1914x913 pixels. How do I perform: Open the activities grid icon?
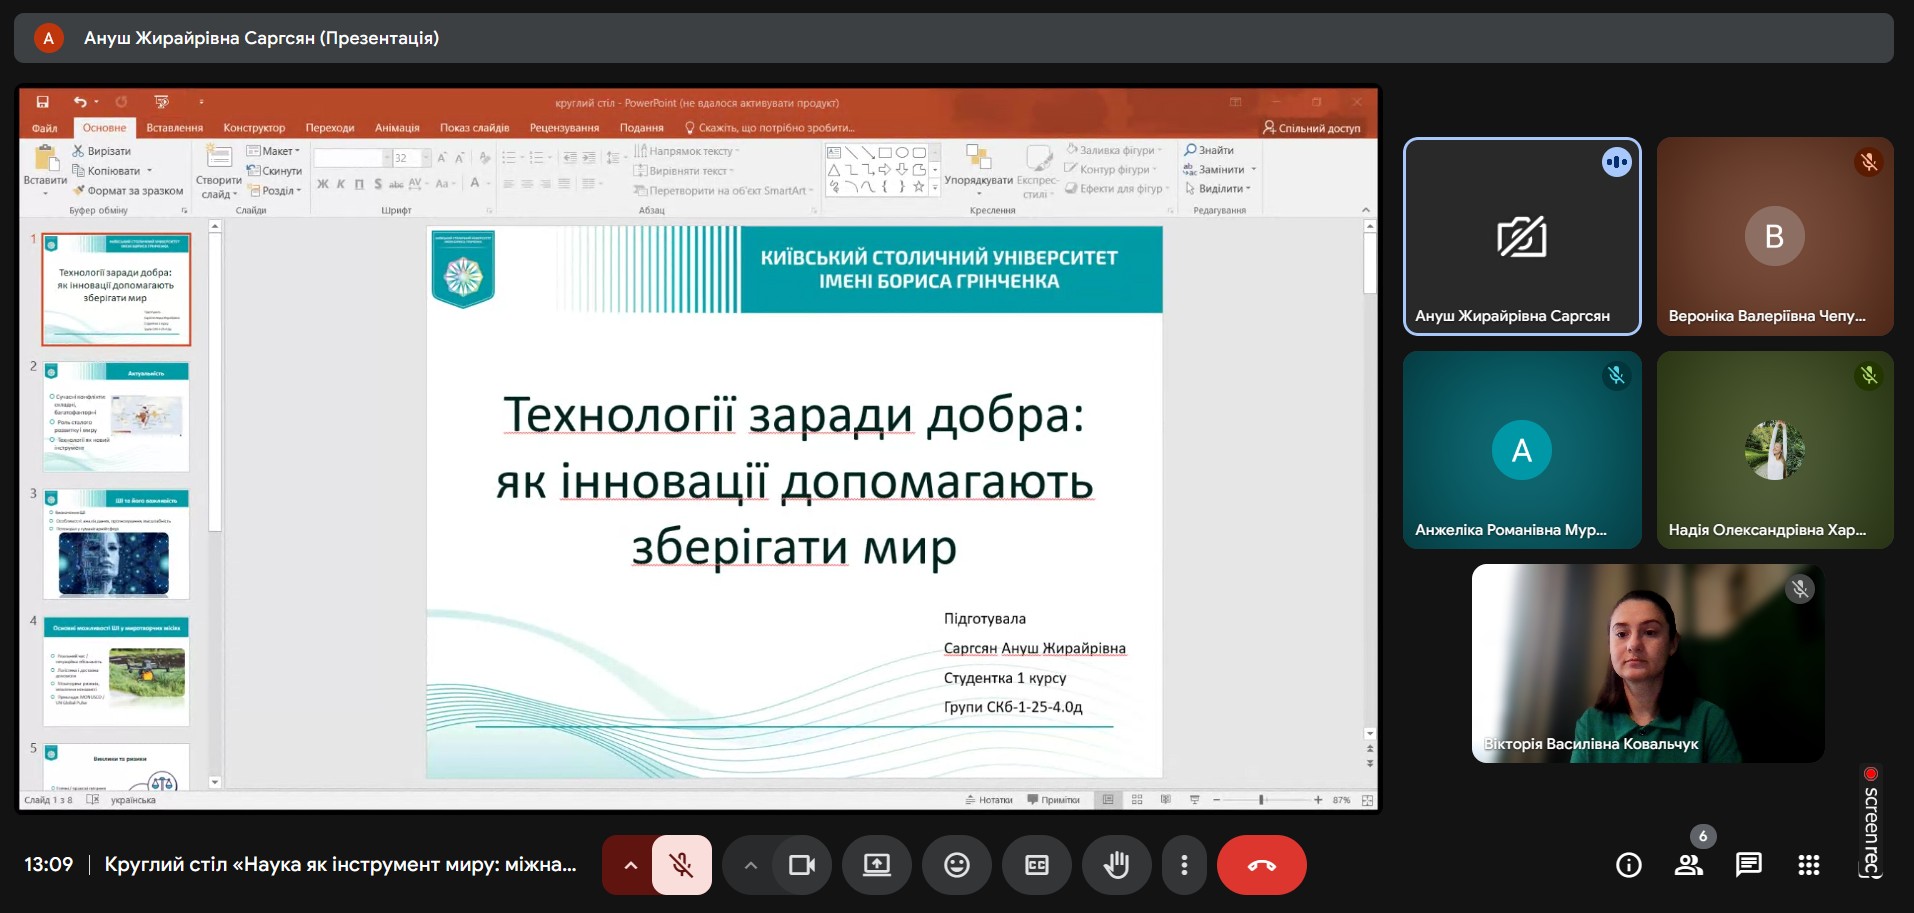tap(1809, 865)
